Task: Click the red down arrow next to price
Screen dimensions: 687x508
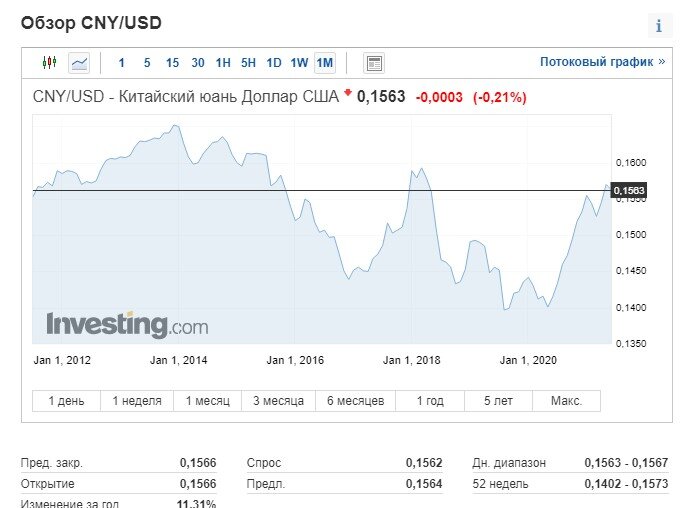Action: (348, 92)
